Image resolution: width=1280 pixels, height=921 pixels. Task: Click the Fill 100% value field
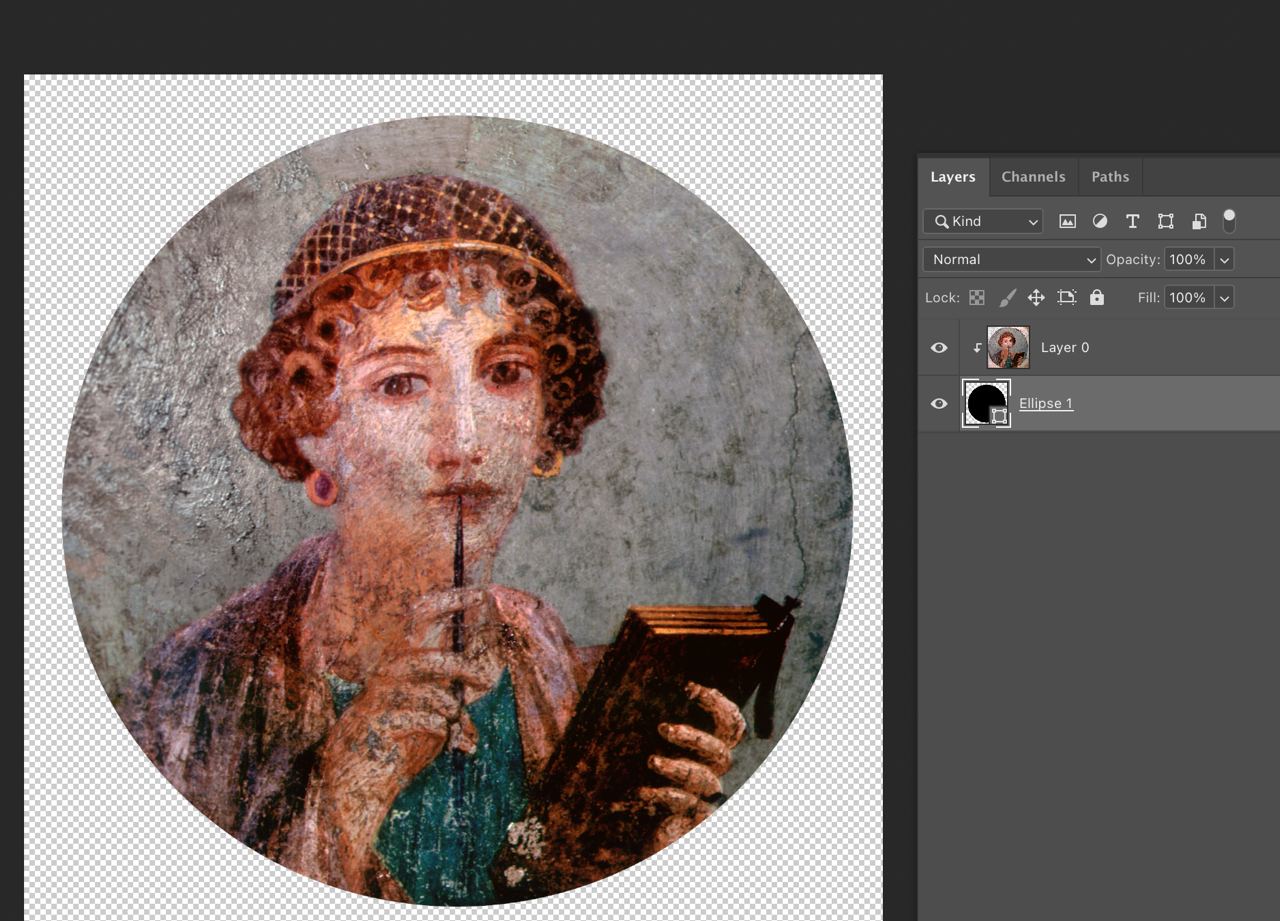pos(1188,297)
